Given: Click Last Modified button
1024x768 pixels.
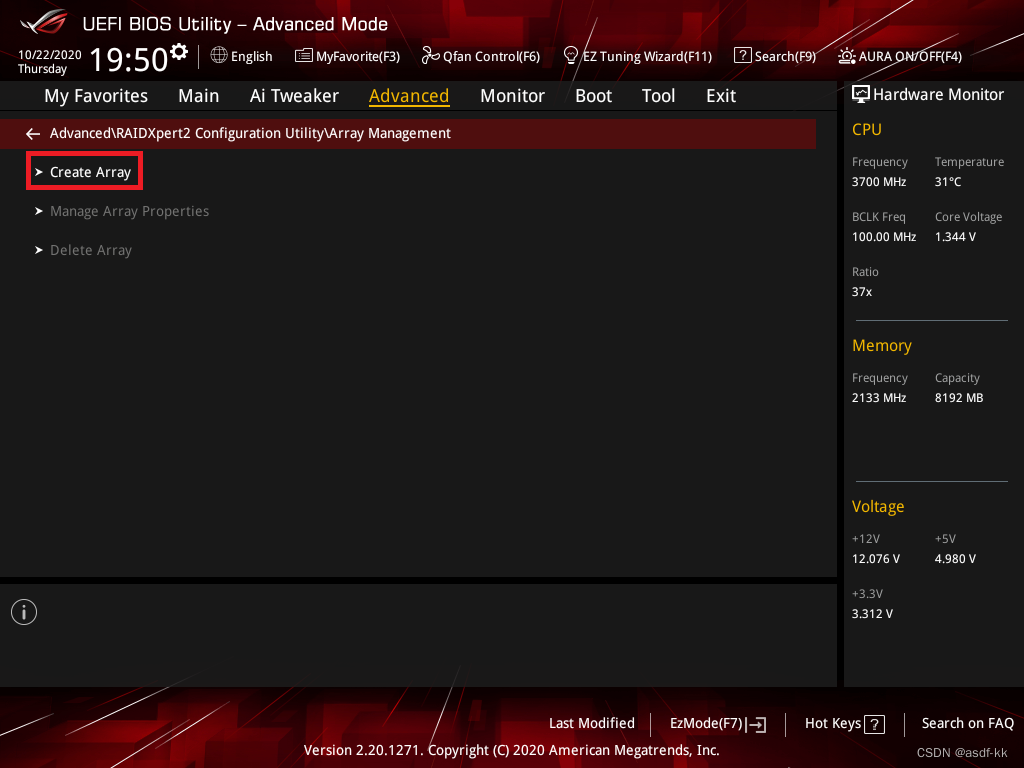Looking at the screenshot, I should tap(592, 724).
